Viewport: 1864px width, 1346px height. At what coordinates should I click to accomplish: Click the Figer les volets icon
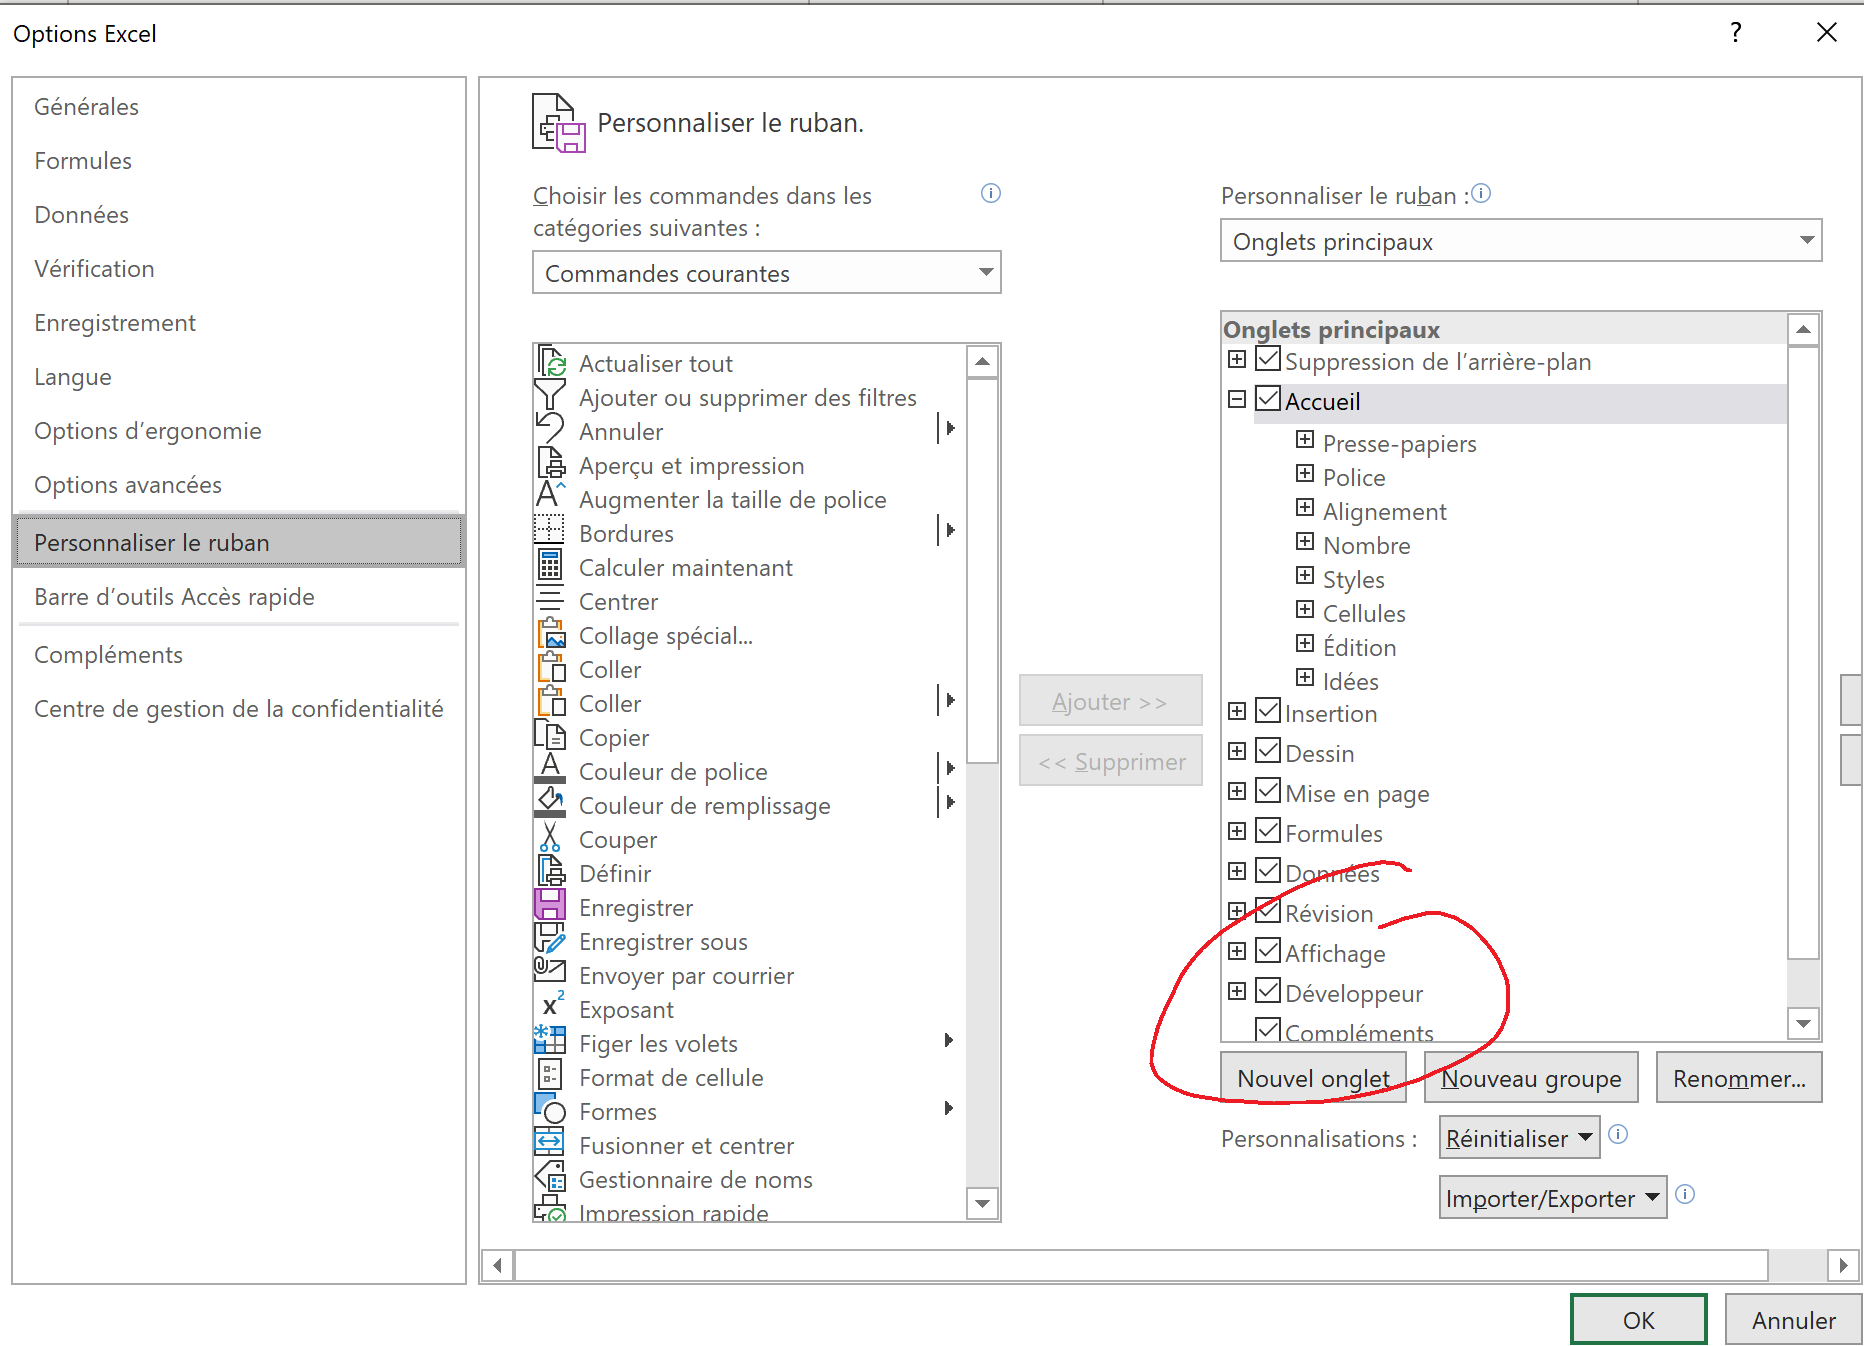pyautogui.click(x=550, y=1041)
